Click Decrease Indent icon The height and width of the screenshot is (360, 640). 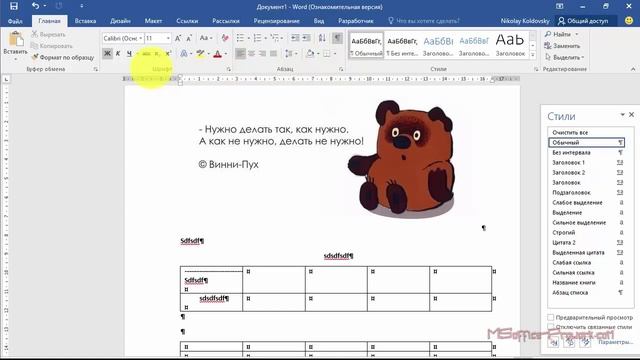295,38
